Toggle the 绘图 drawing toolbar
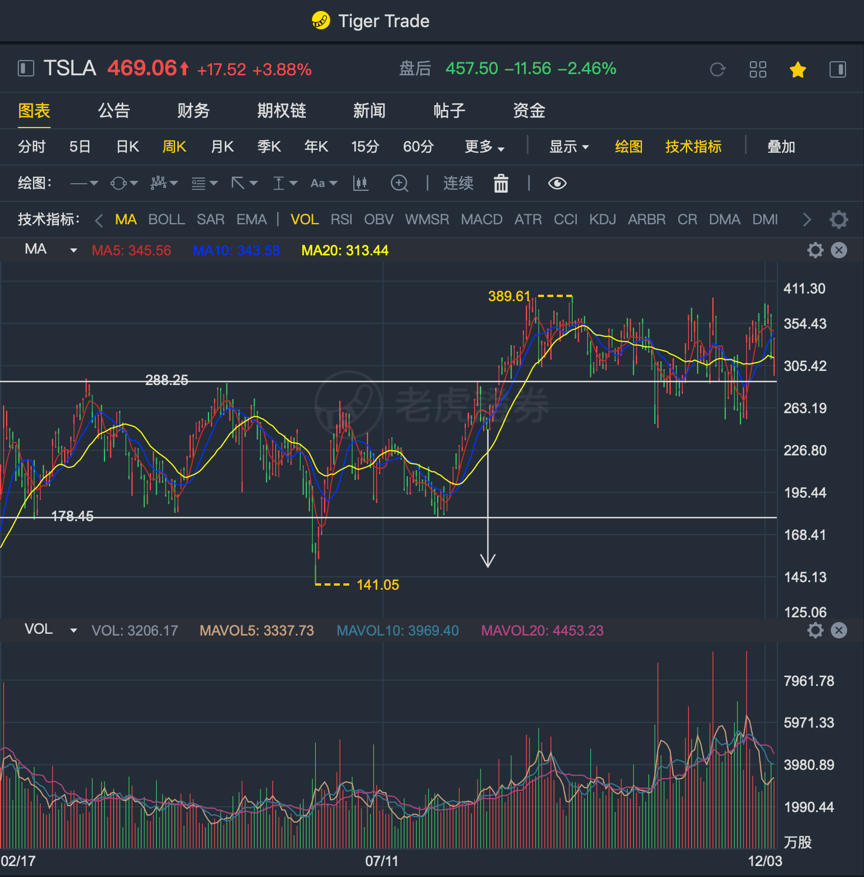This screenshot has height=877, width=864. click(629, 147)
